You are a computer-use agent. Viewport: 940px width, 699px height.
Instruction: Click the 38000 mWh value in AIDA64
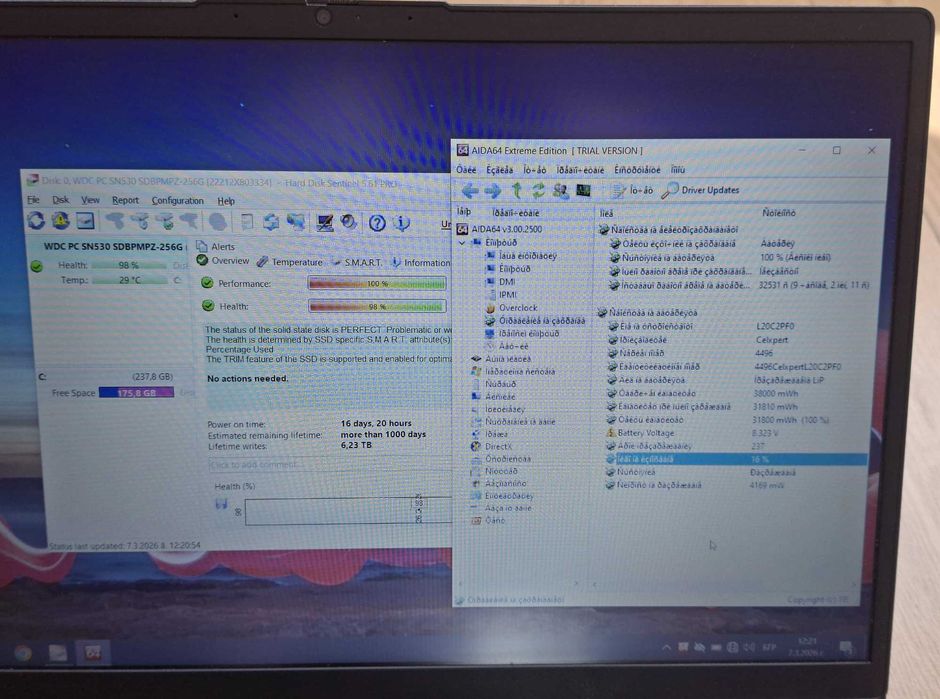click(775, 394)
